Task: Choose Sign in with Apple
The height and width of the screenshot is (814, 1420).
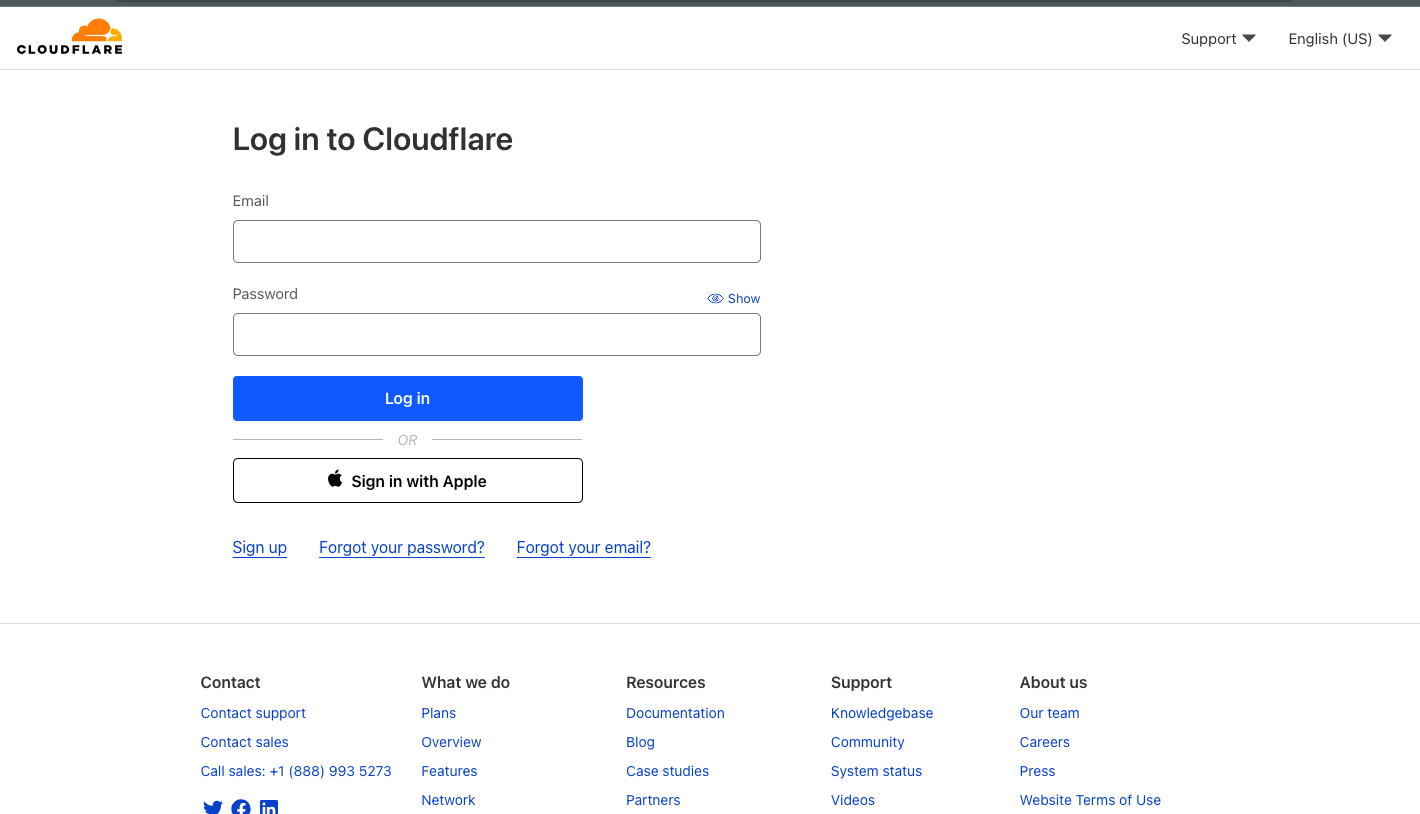Action: (407, 481)
